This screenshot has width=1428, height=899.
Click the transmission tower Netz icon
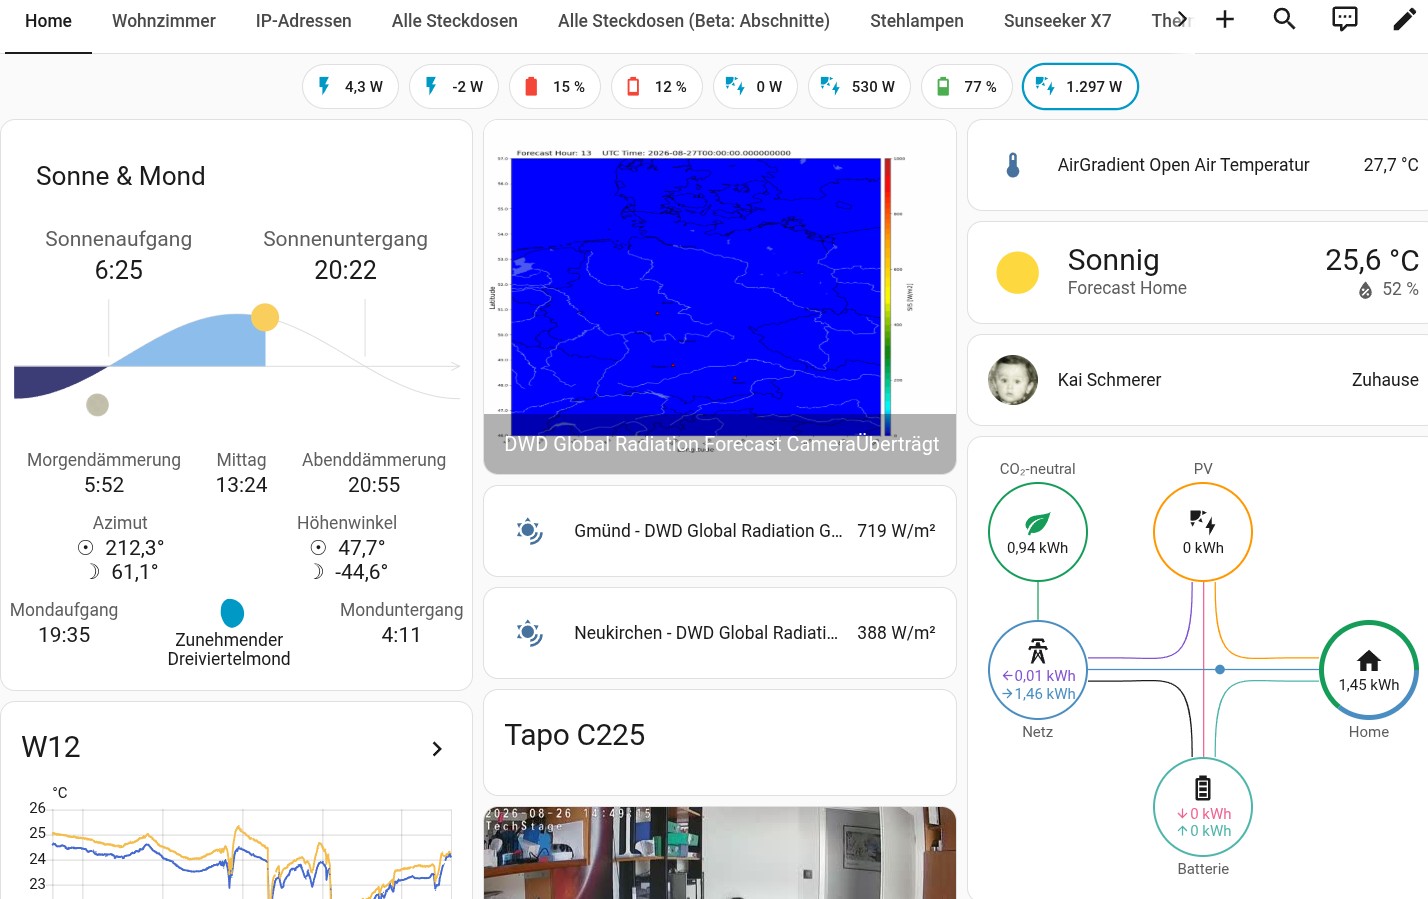pyautogui.click(x=1038, y=651)
